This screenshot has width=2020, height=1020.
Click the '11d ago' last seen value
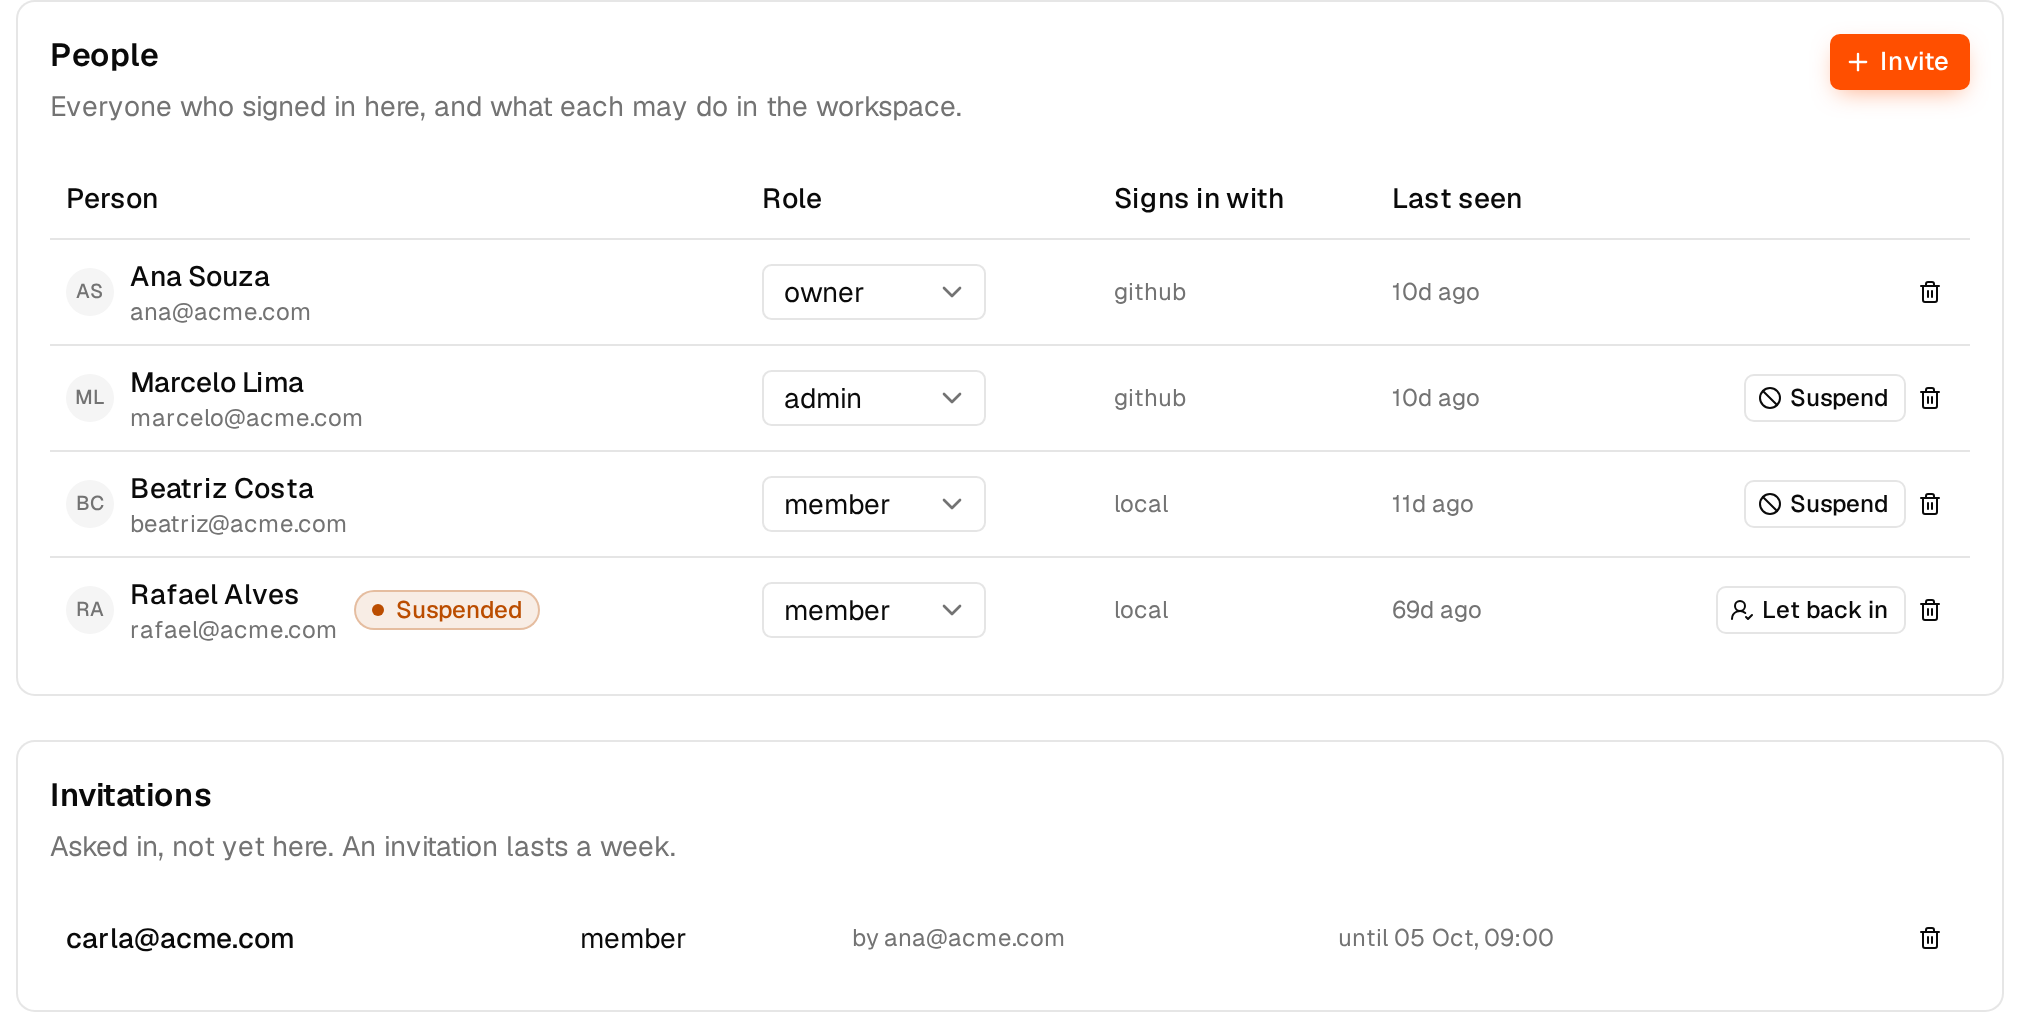pos(1432,504)
